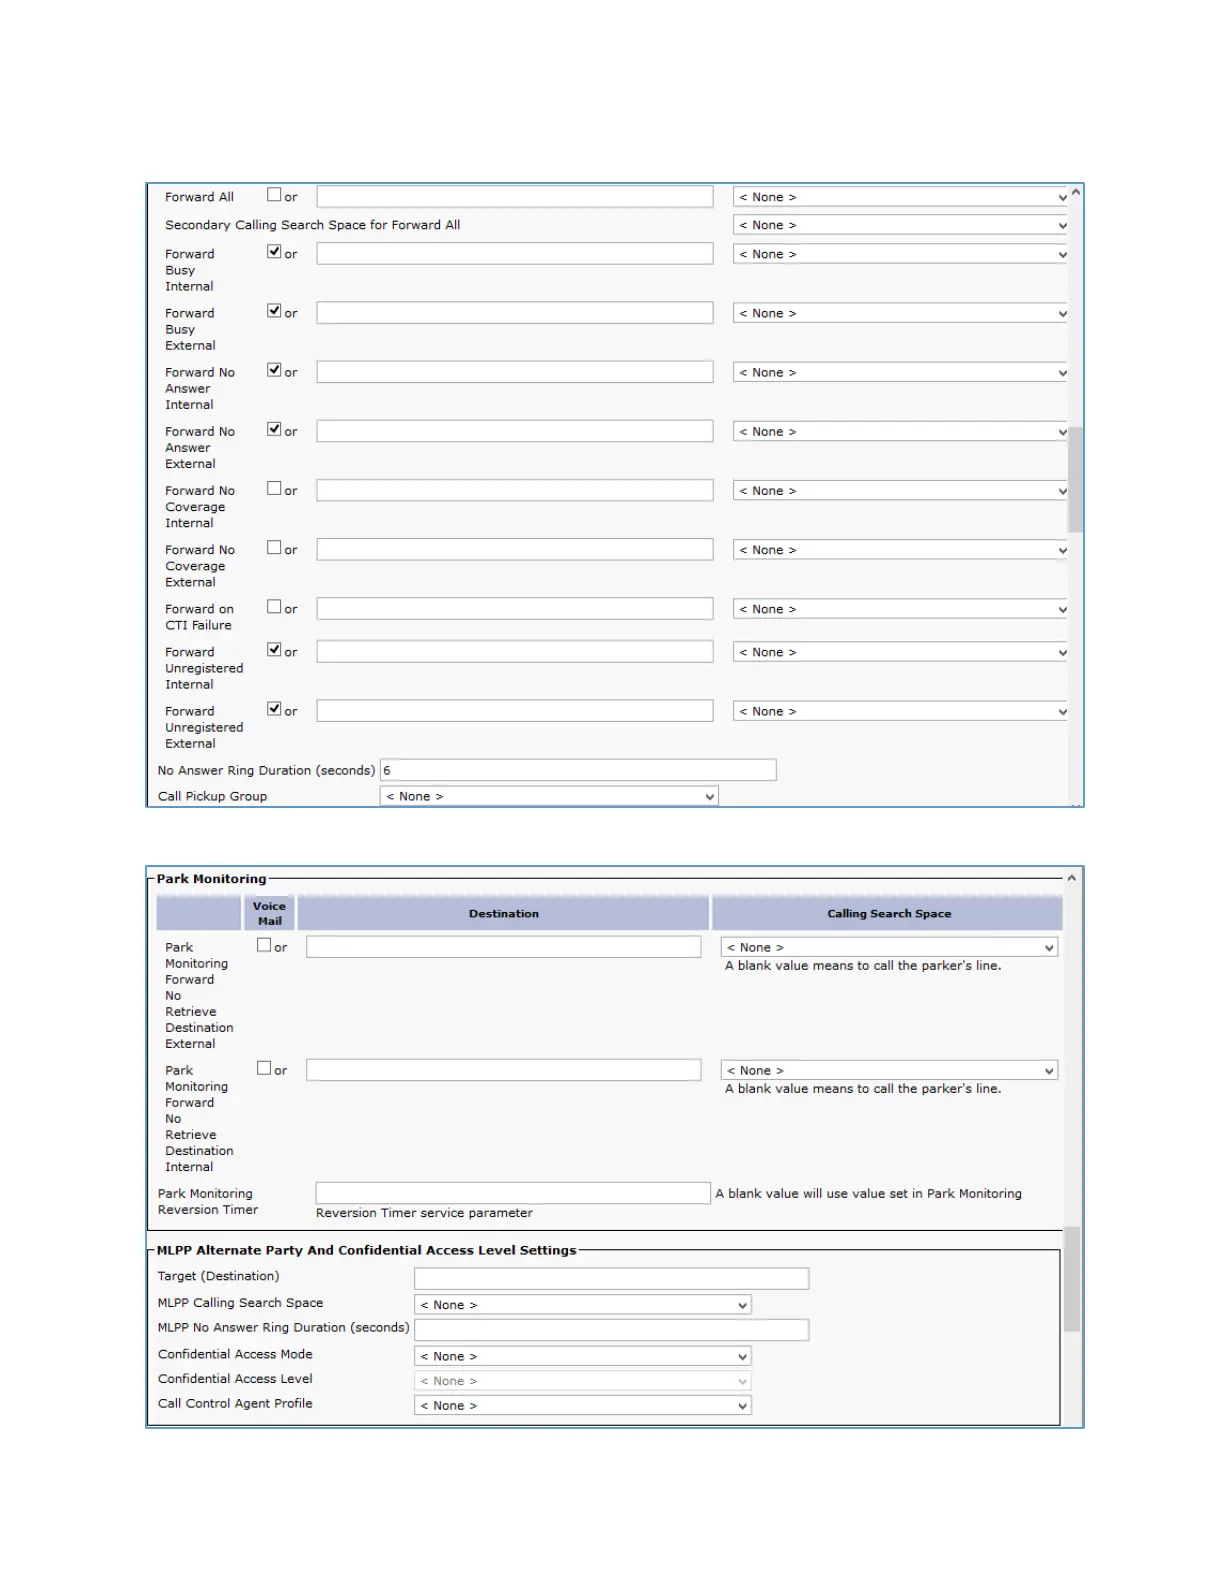Click the Destination column header
The width and height of the screenshot is (1224, 1584).
[504, 914]
